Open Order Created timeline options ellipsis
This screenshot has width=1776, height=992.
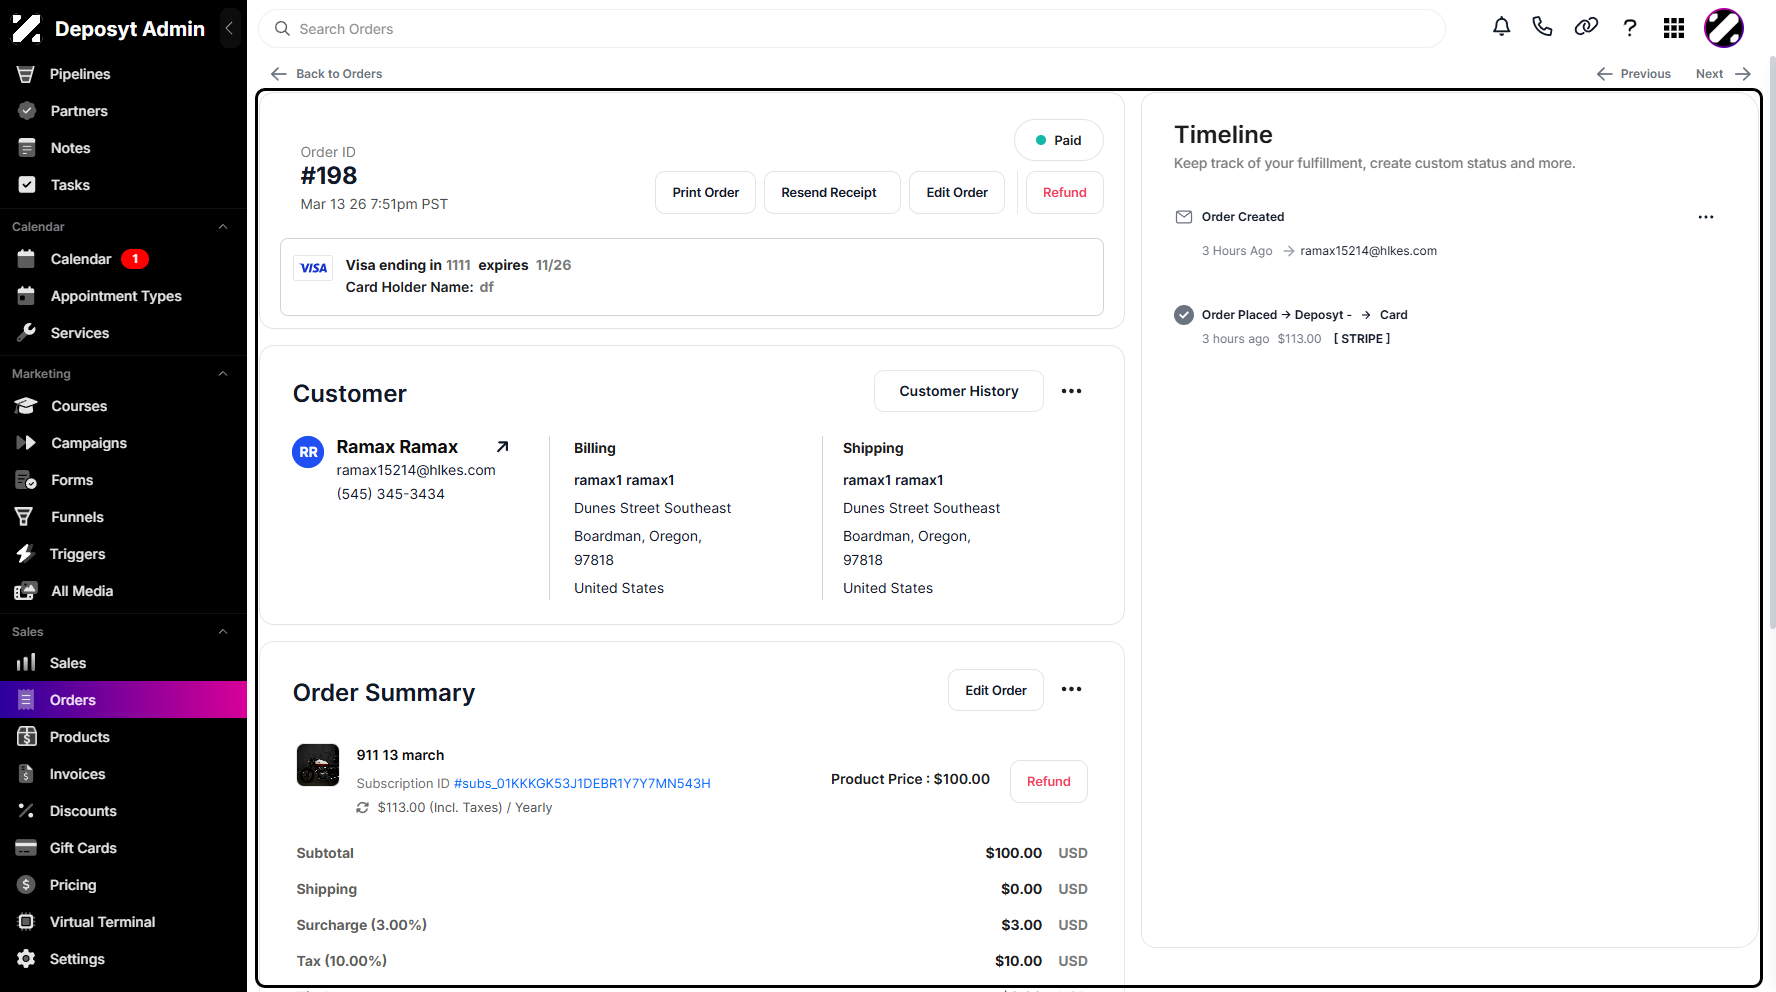1706,217
